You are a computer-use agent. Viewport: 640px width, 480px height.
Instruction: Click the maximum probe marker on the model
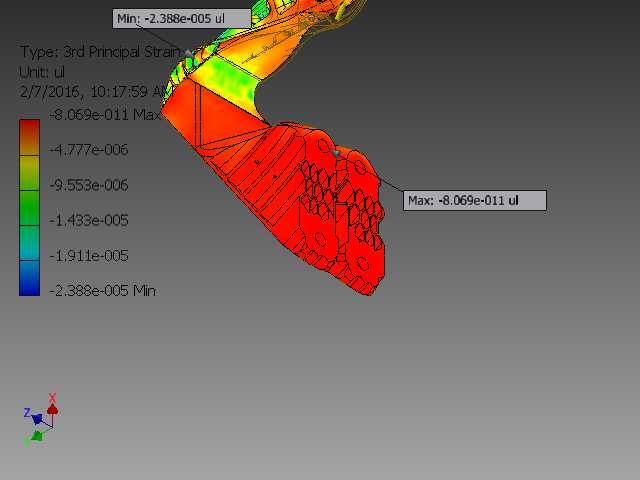tap(336, 153)
